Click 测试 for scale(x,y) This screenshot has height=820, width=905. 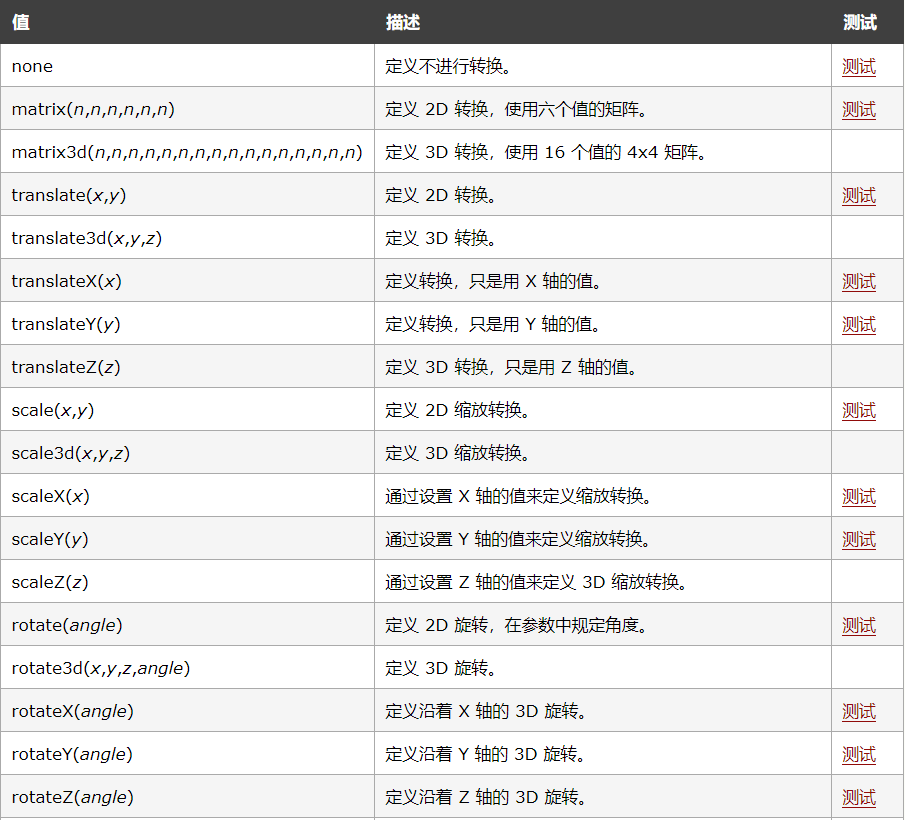(858, 410)
